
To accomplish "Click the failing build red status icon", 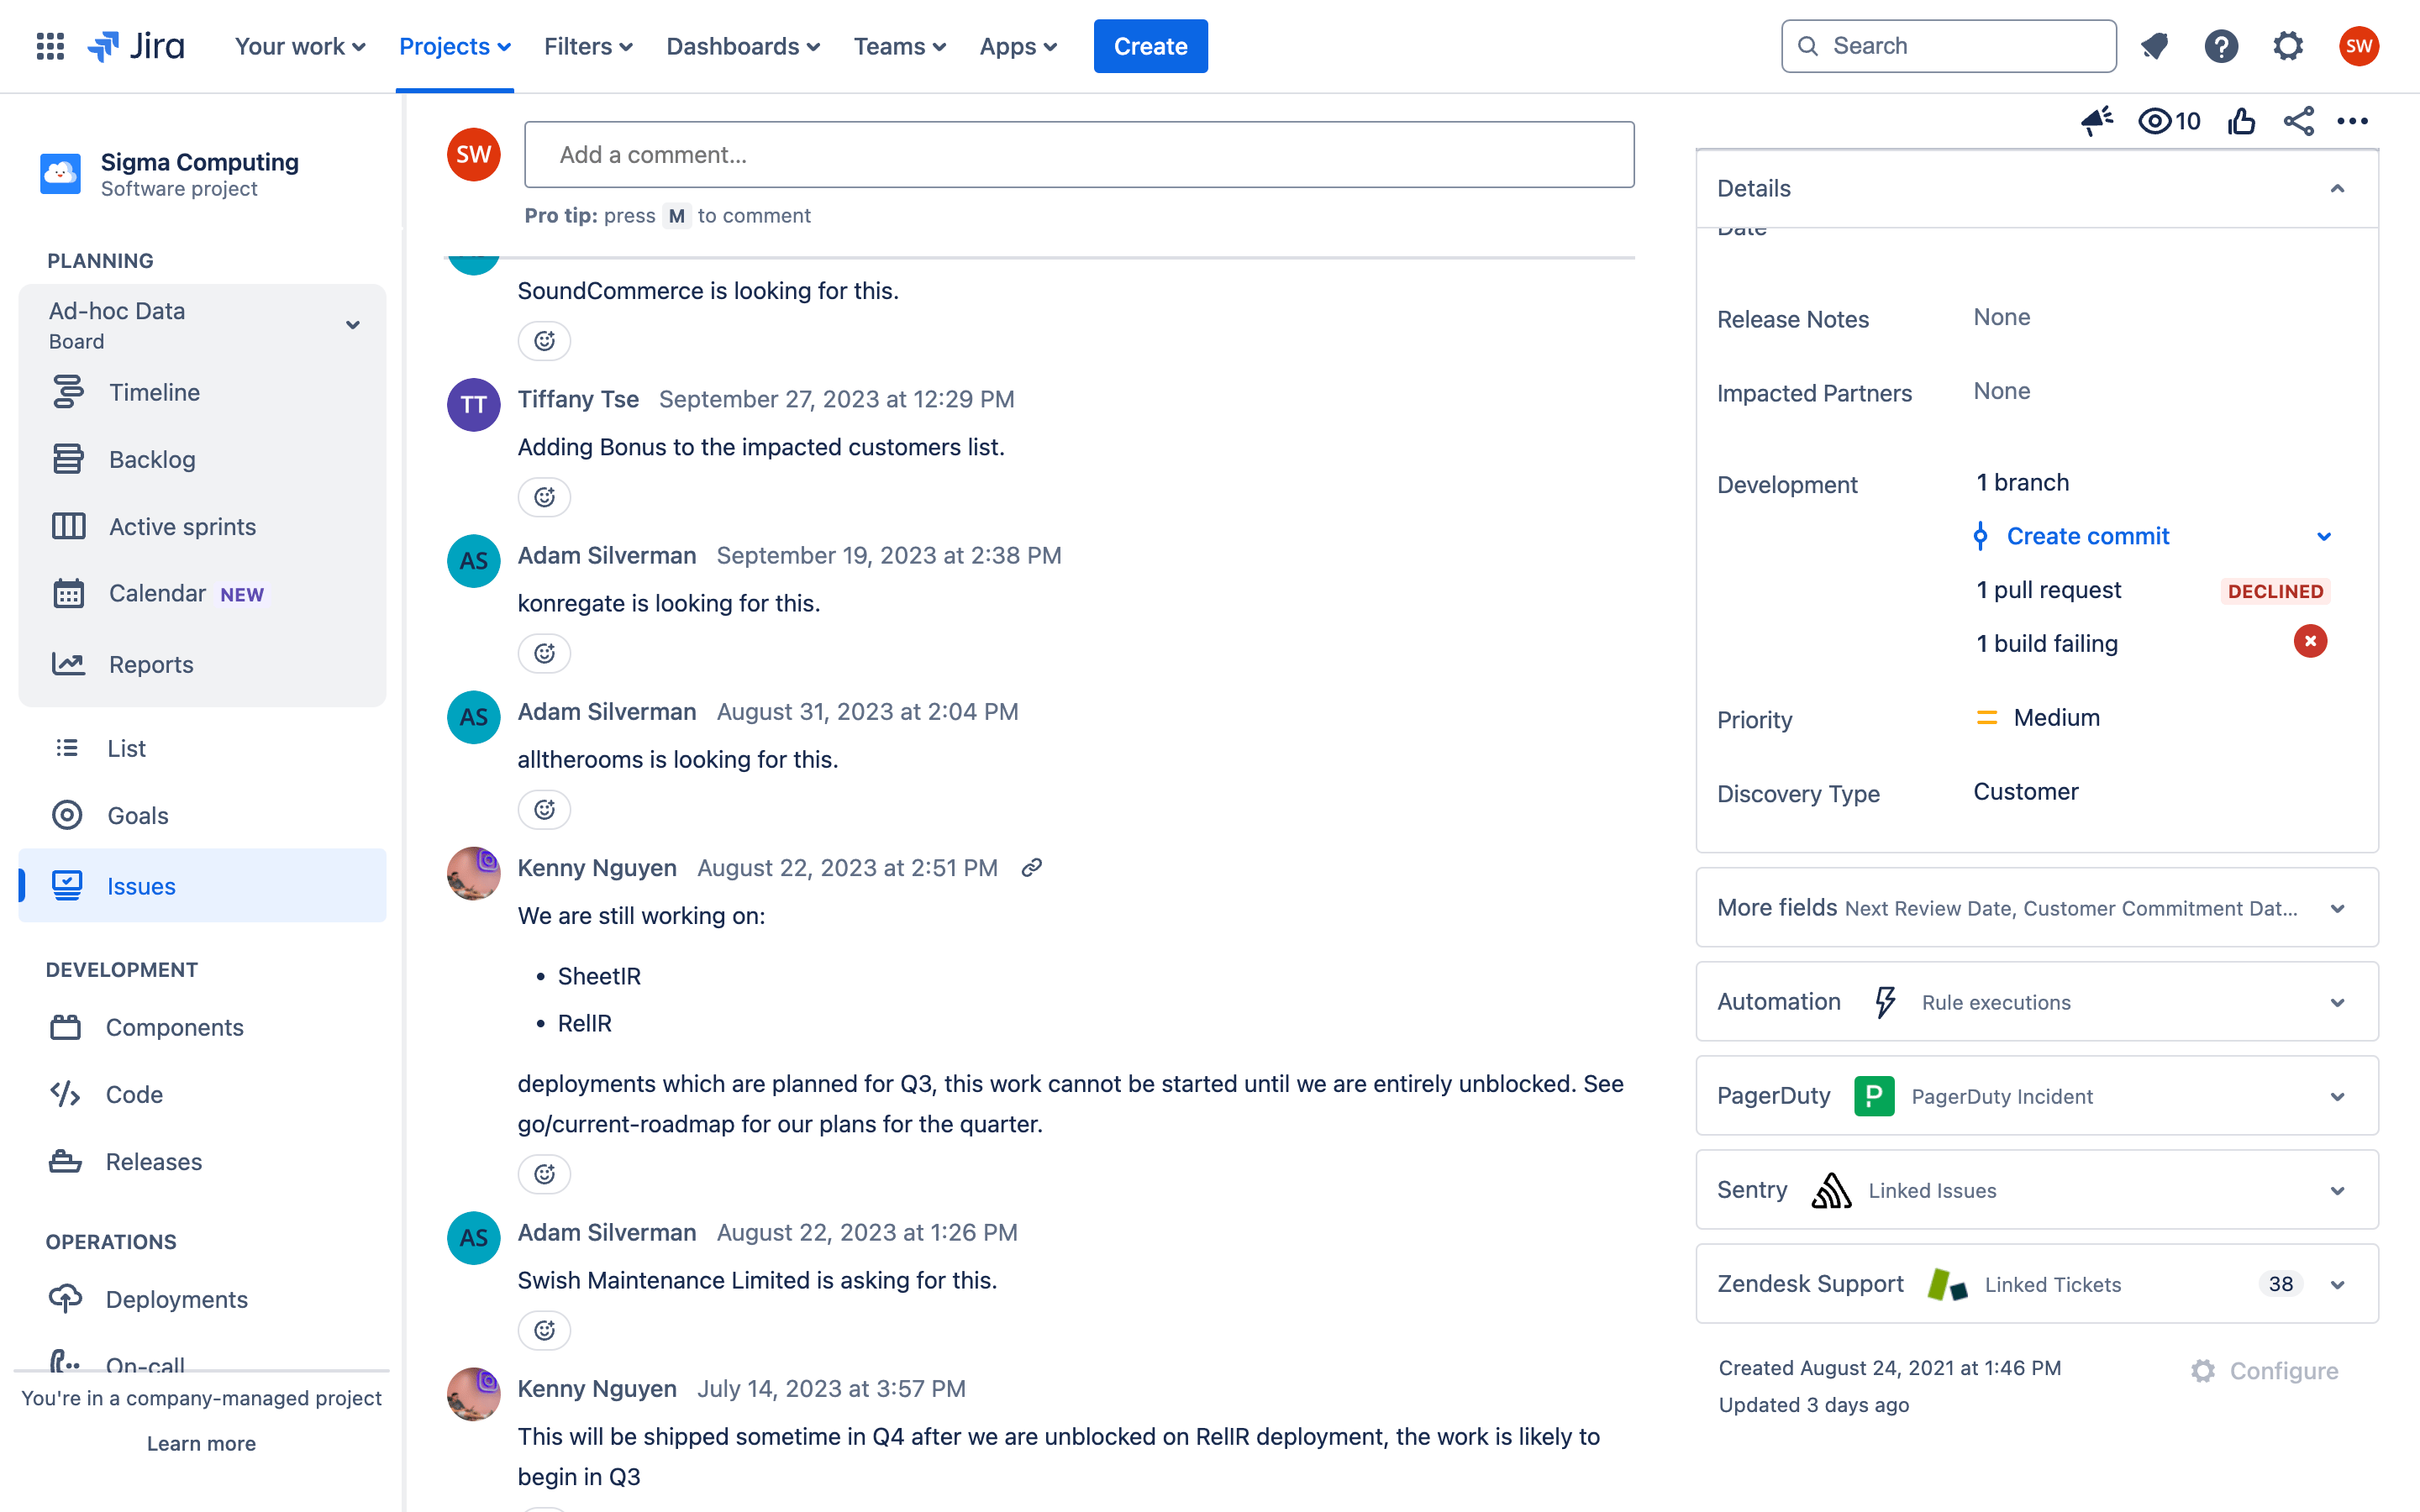I will [x=2310, y=642].
